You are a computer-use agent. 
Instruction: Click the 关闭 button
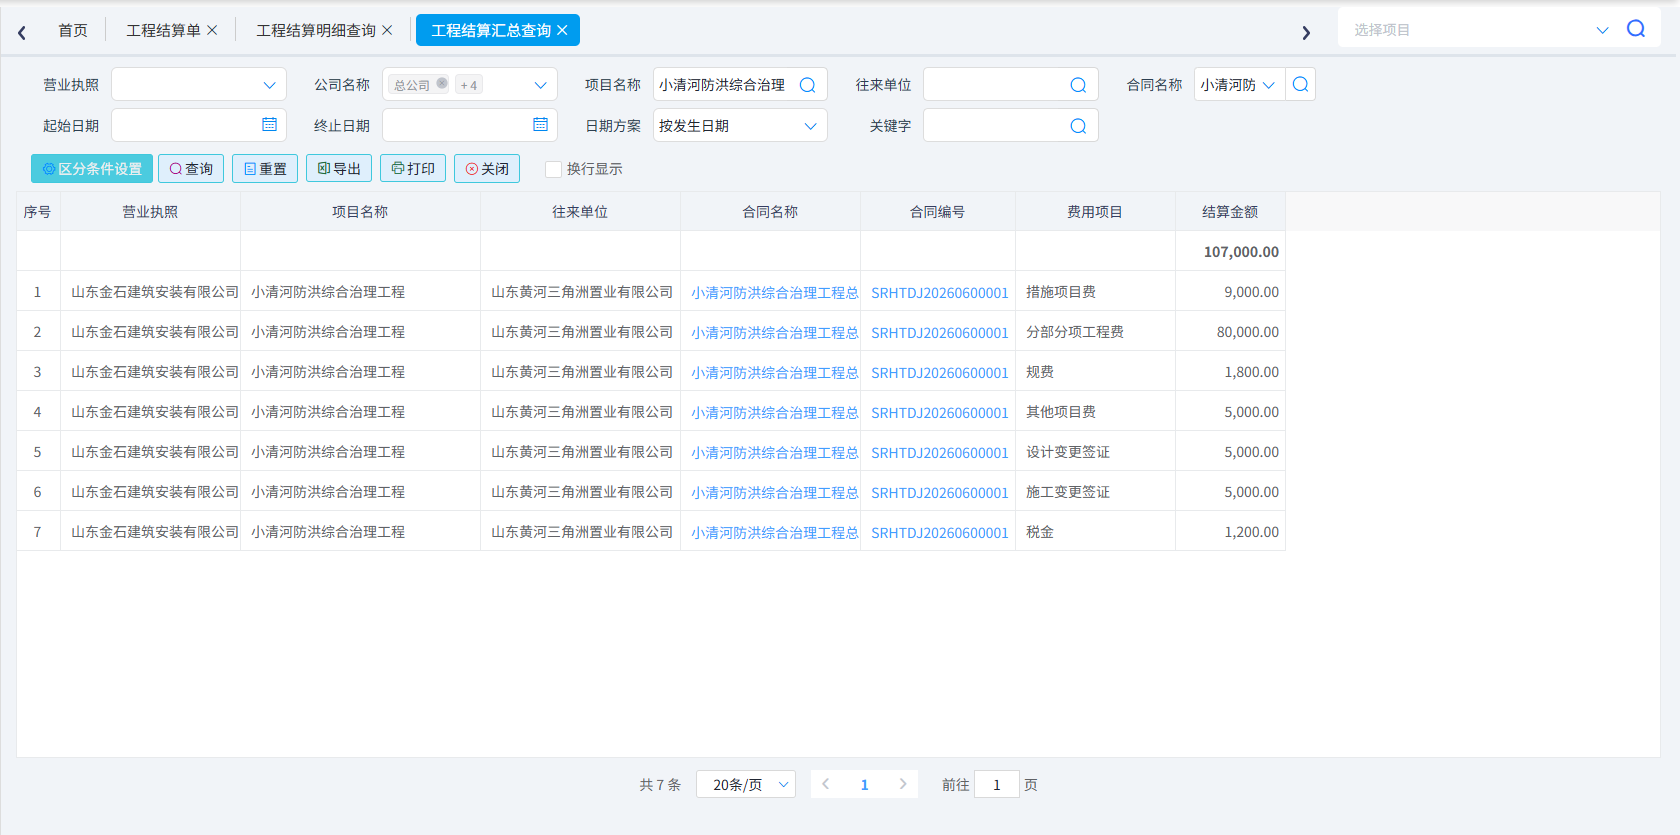point(487,169)
